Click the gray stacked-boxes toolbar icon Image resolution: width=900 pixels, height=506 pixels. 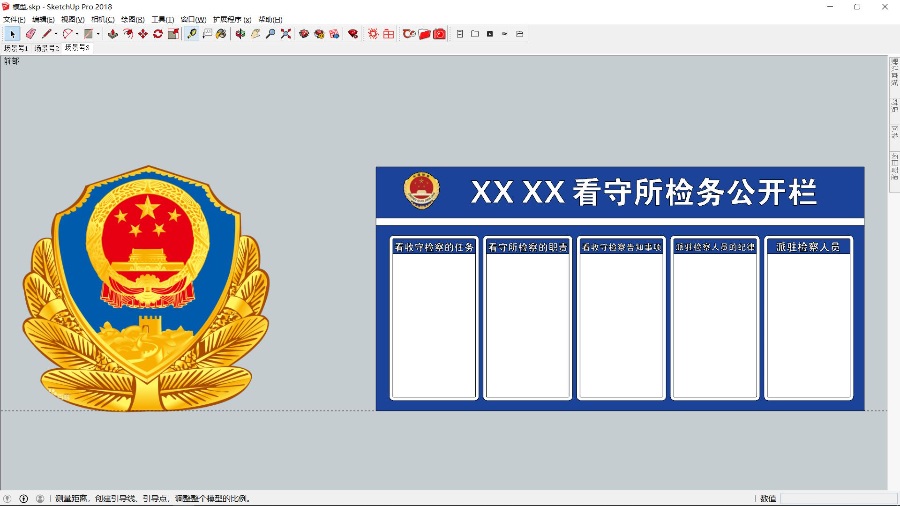460,34
